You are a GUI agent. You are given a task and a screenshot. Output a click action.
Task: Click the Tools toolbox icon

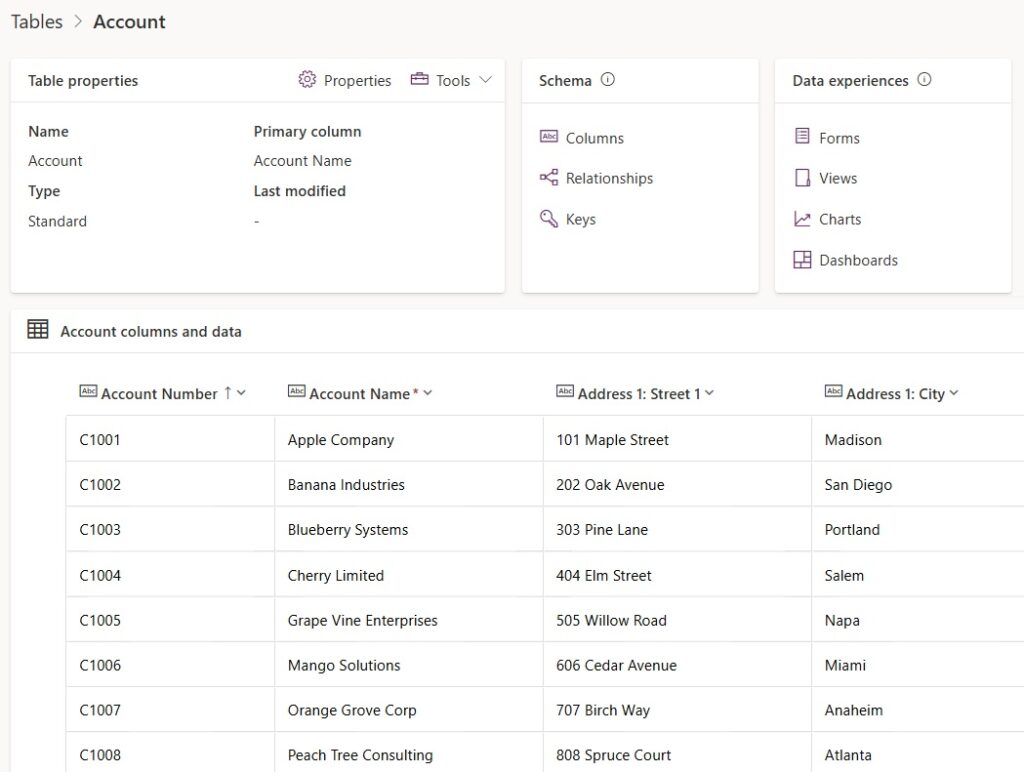(x=420, y=80)
